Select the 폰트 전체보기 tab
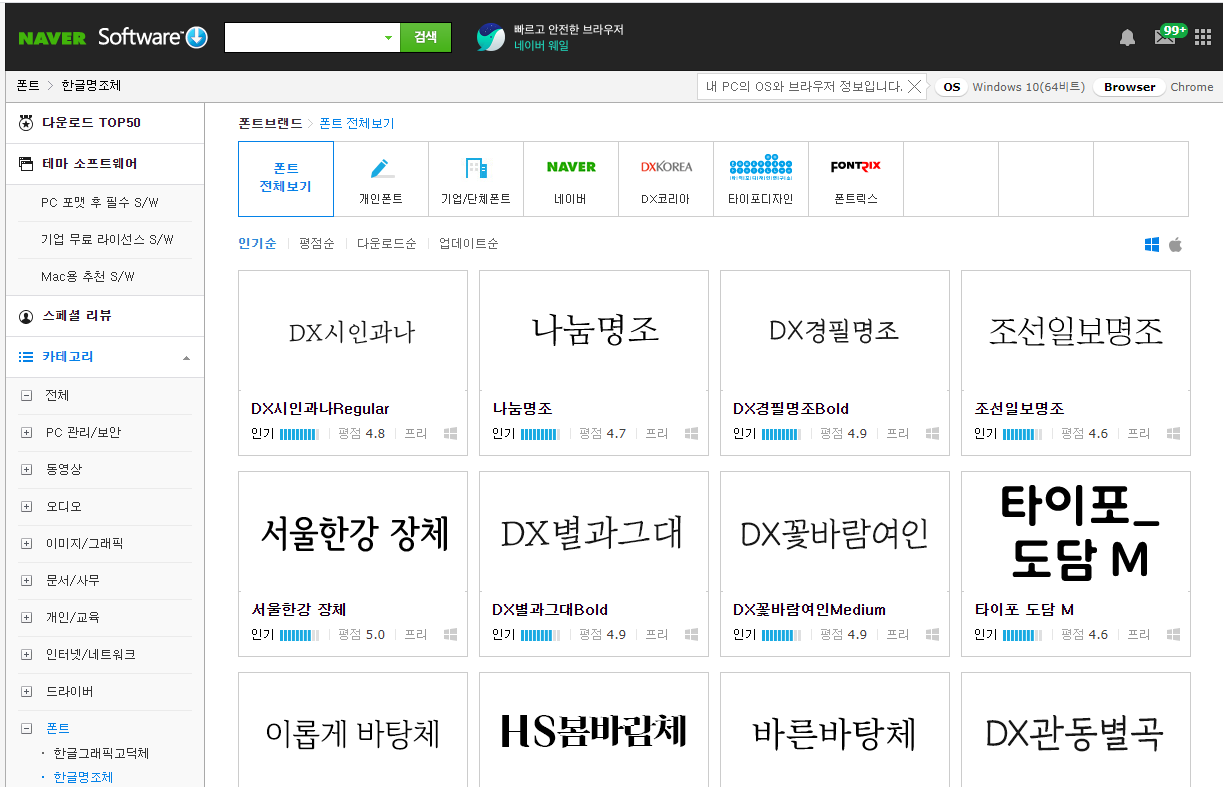This screenshot has width=1223, height=787. tap(286, 179)
